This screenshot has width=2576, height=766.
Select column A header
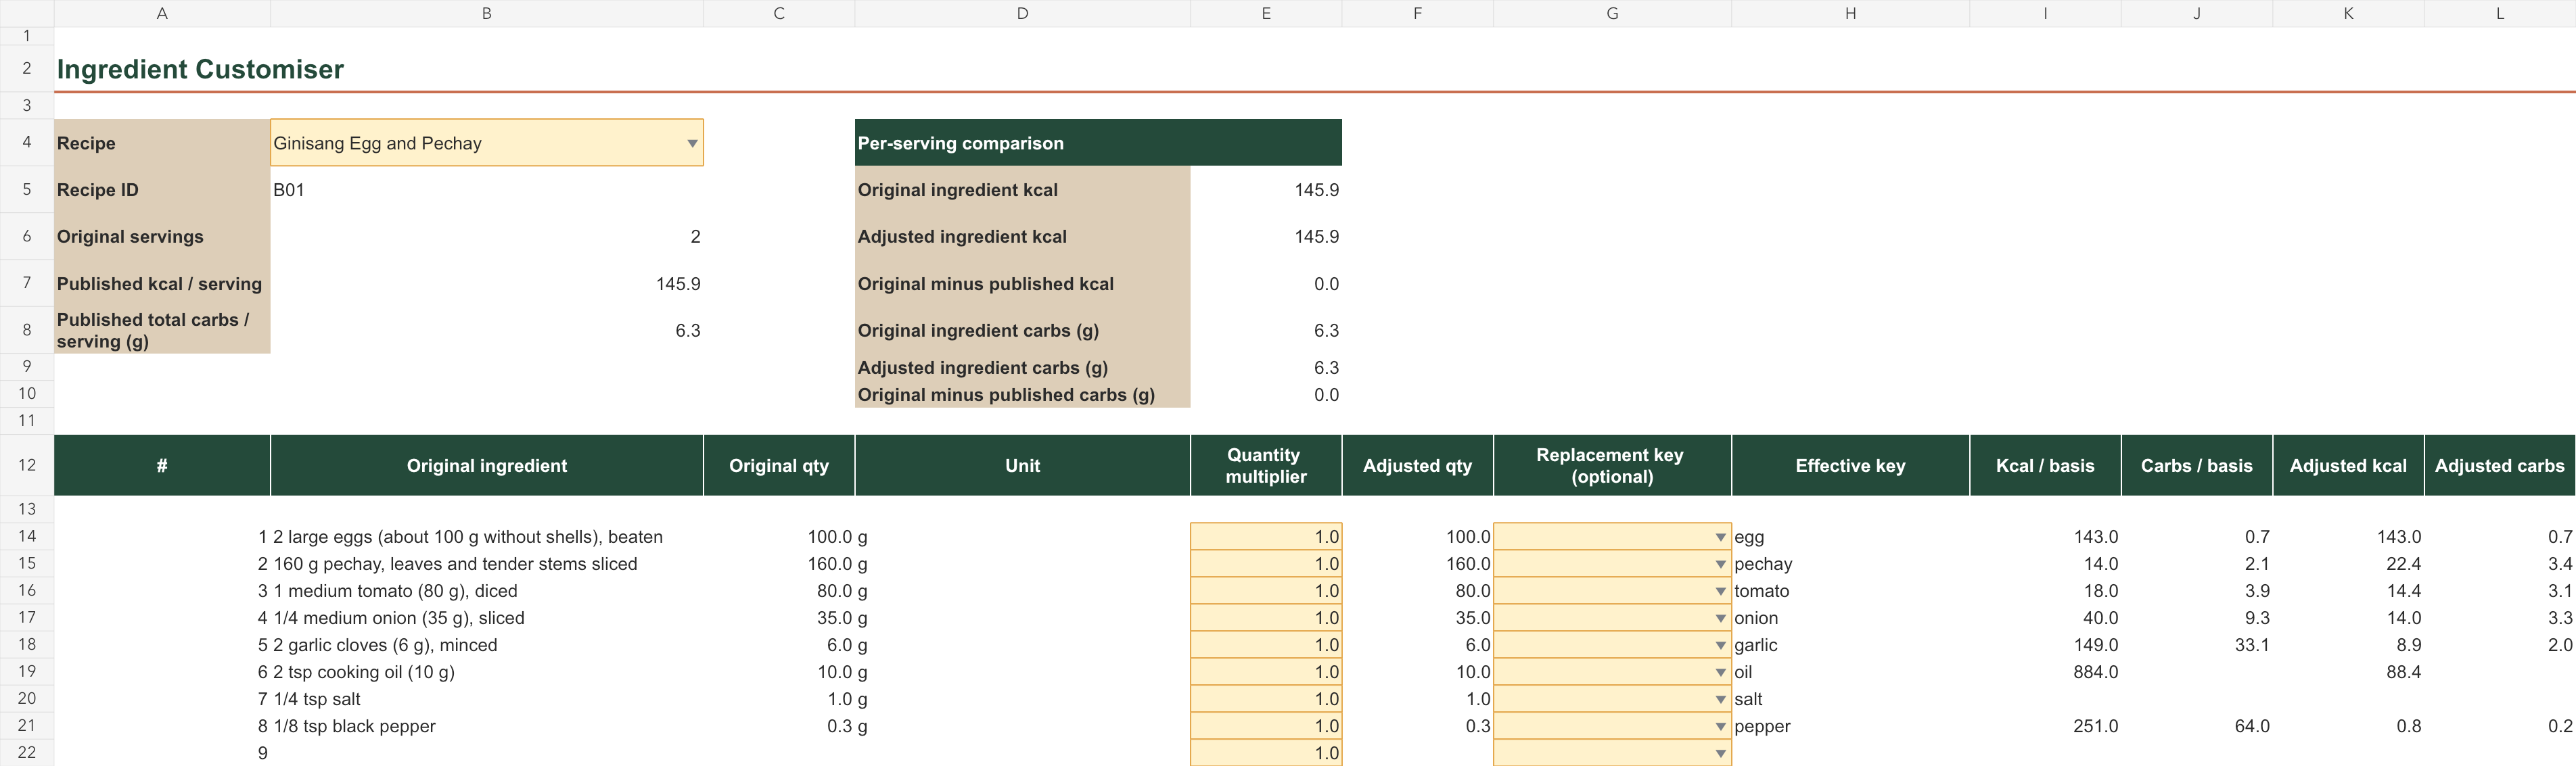point(162,13)
